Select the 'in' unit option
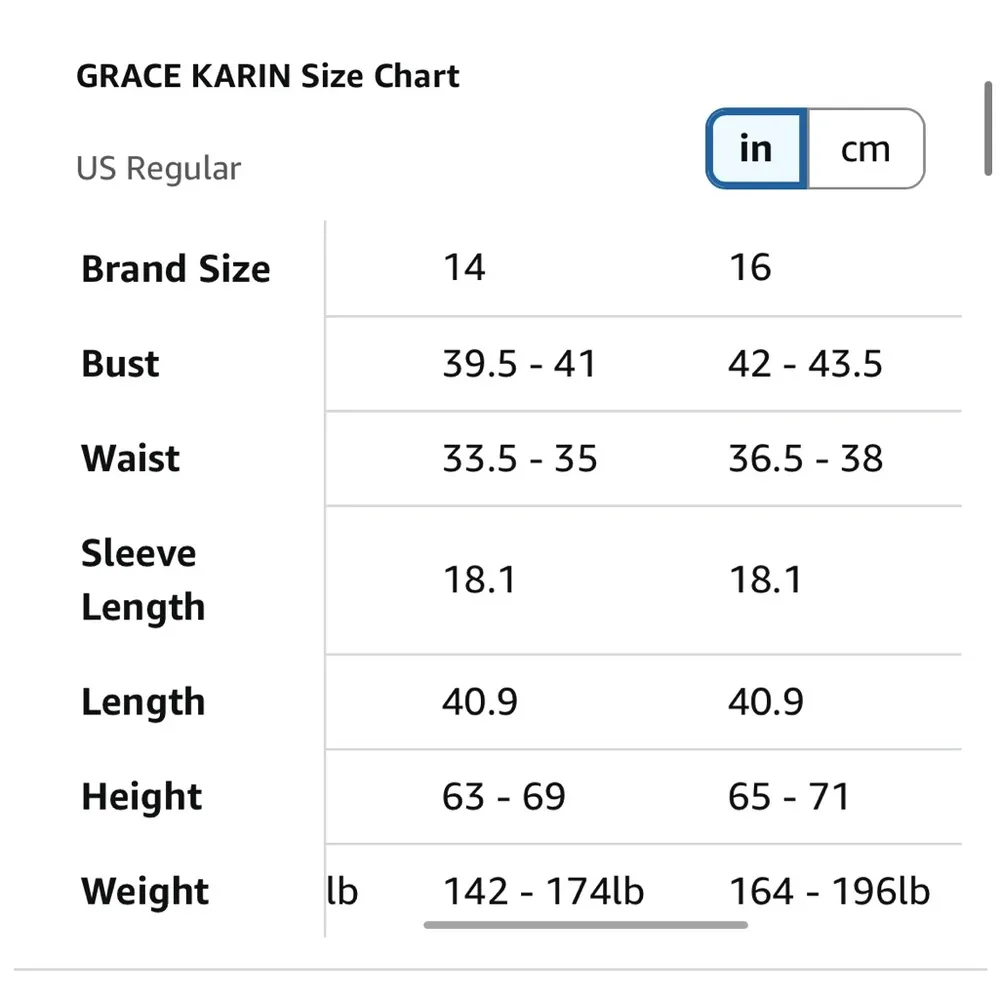This screenshot has width=1000, height=1000. (x=755, y=148)
